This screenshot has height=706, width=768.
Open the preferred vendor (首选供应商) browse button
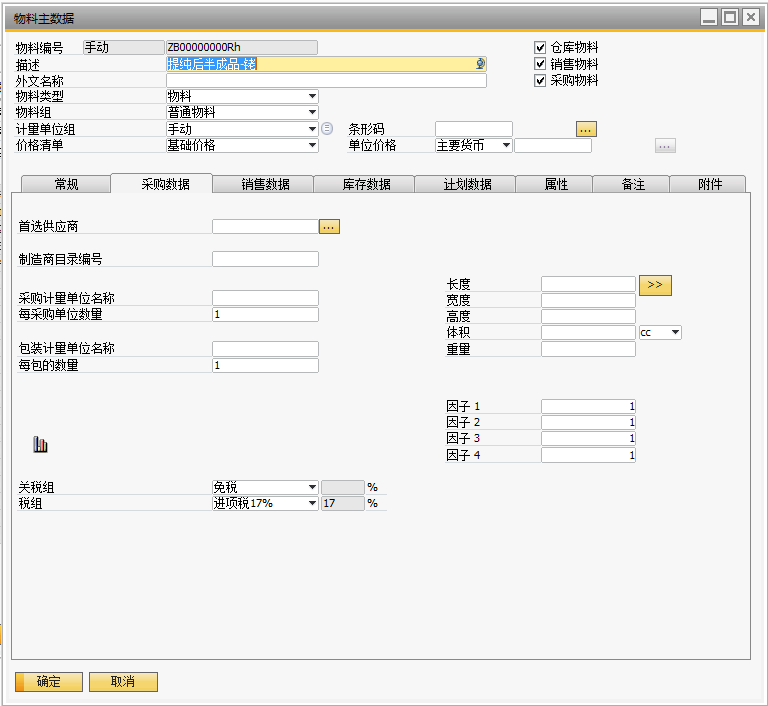click(329, 227)
